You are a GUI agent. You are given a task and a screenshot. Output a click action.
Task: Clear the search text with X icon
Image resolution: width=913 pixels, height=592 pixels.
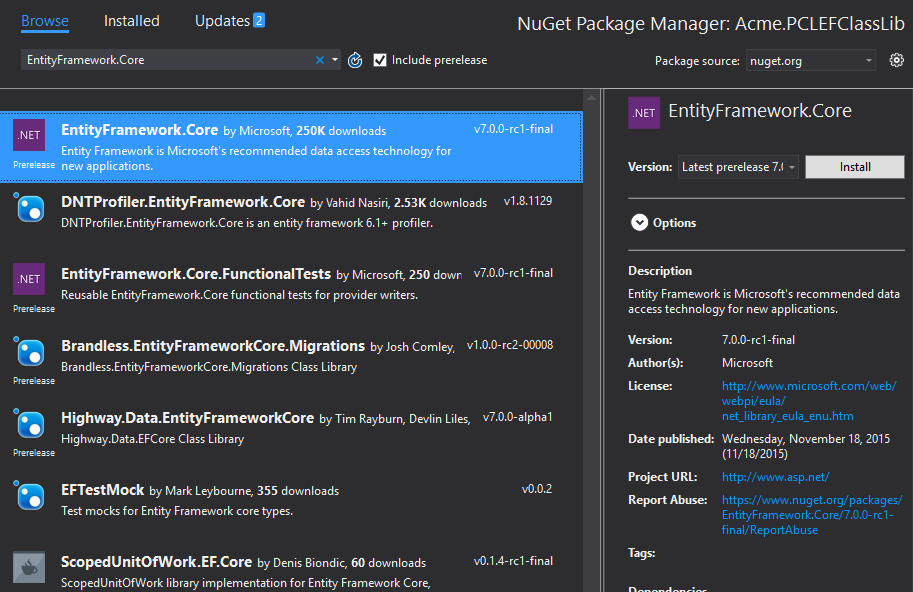pos(320,60)
